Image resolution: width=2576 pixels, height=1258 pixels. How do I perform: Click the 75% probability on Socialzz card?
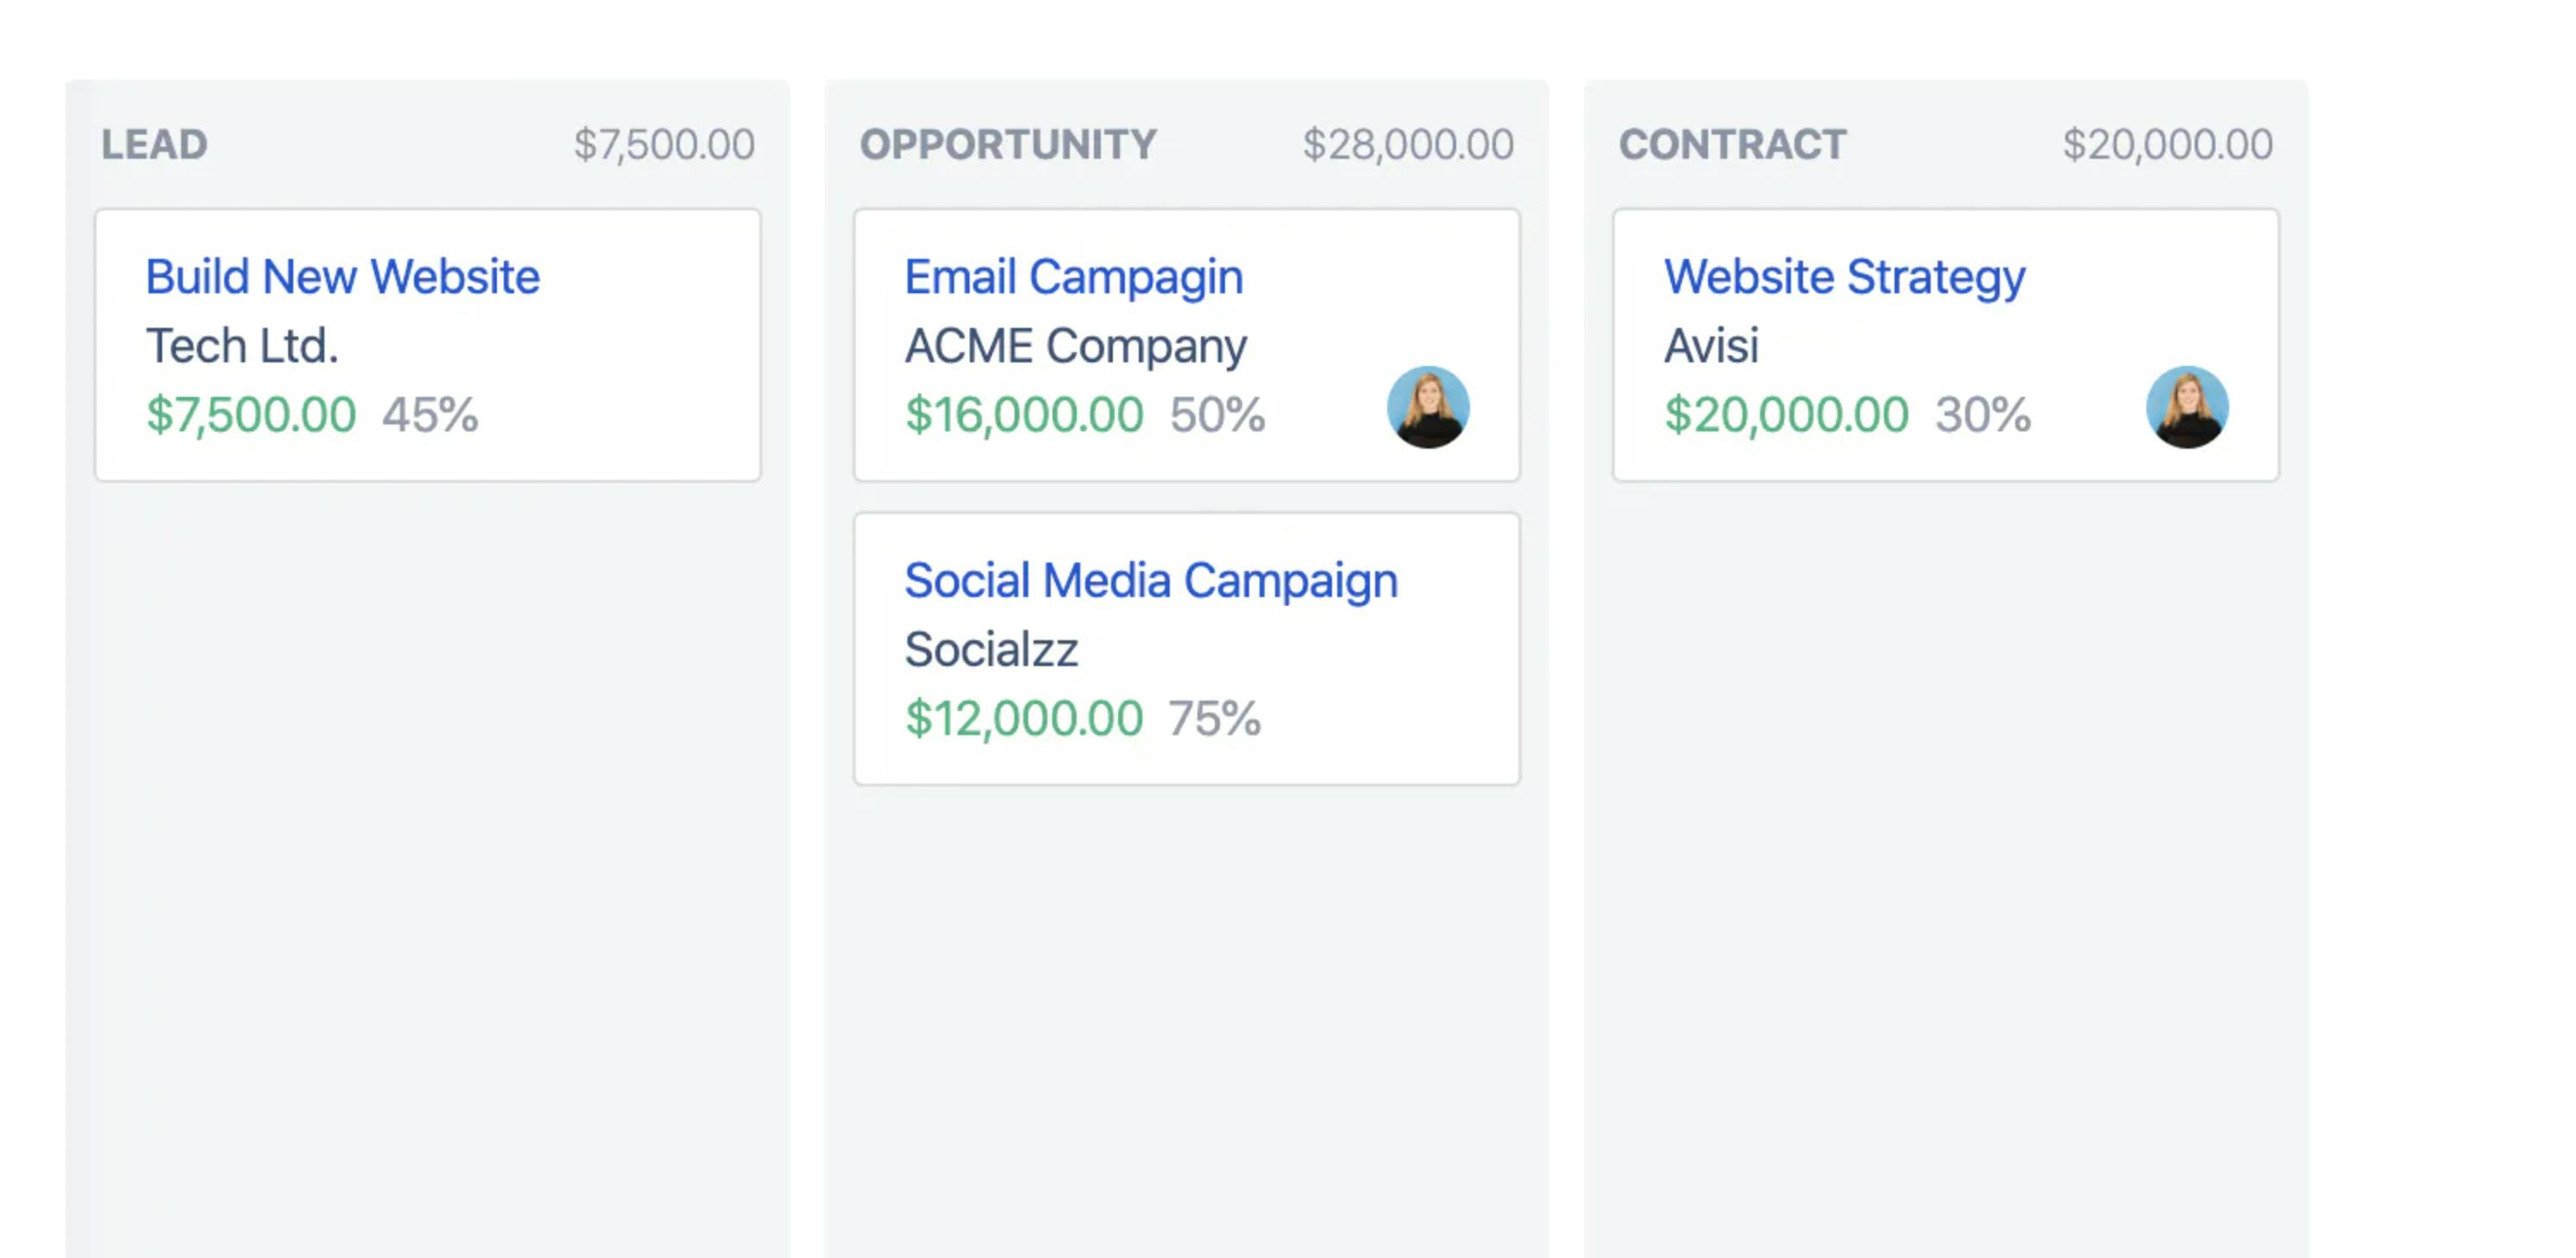click(x=1215, y=719)
